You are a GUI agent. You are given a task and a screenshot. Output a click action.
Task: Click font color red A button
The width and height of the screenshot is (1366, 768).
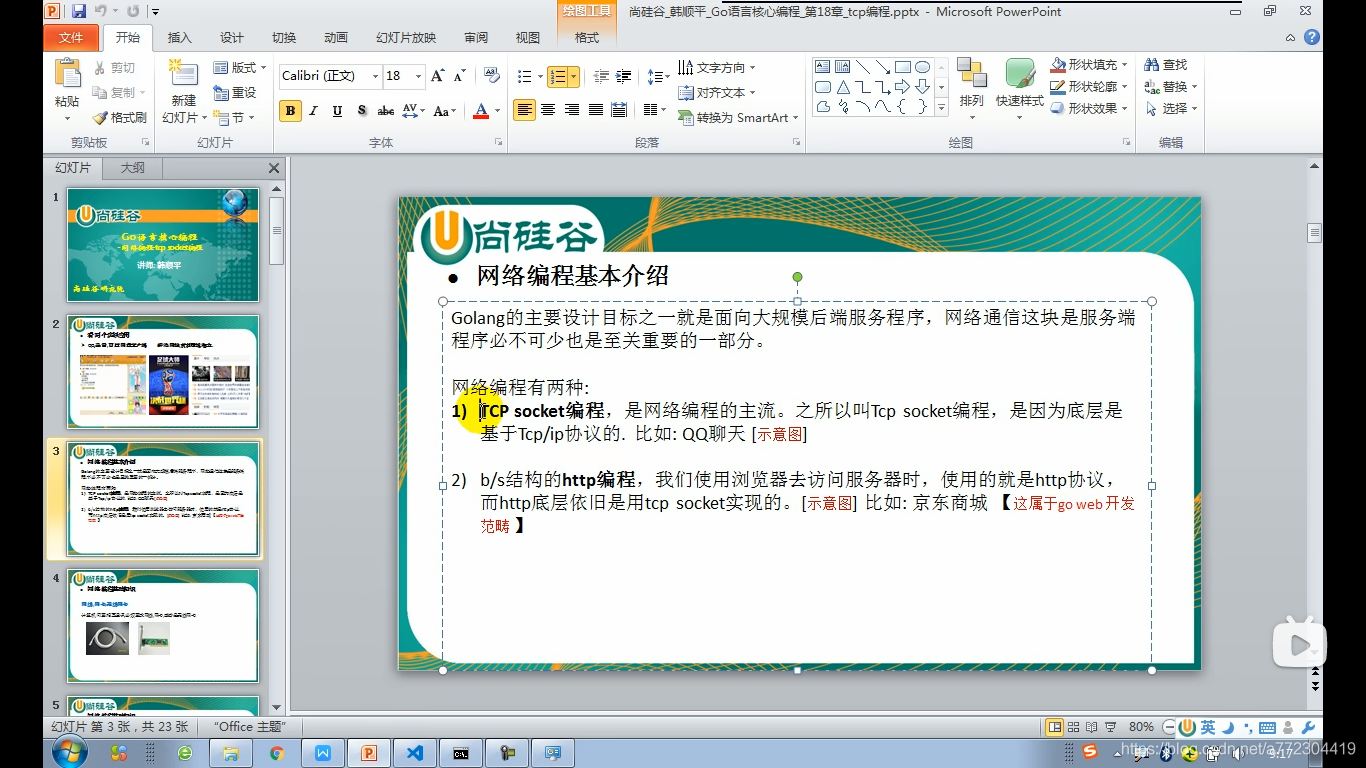pos(481,111)
